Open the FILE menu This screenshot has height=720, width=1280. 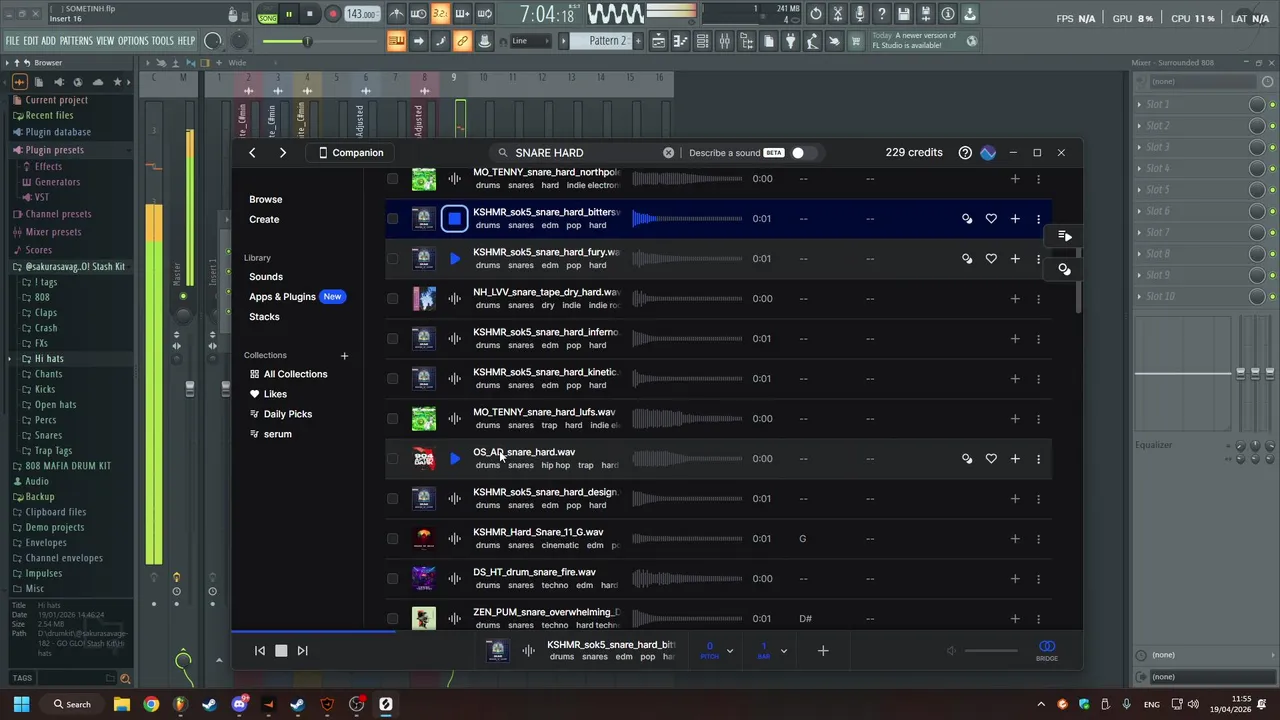pos(13,41)
